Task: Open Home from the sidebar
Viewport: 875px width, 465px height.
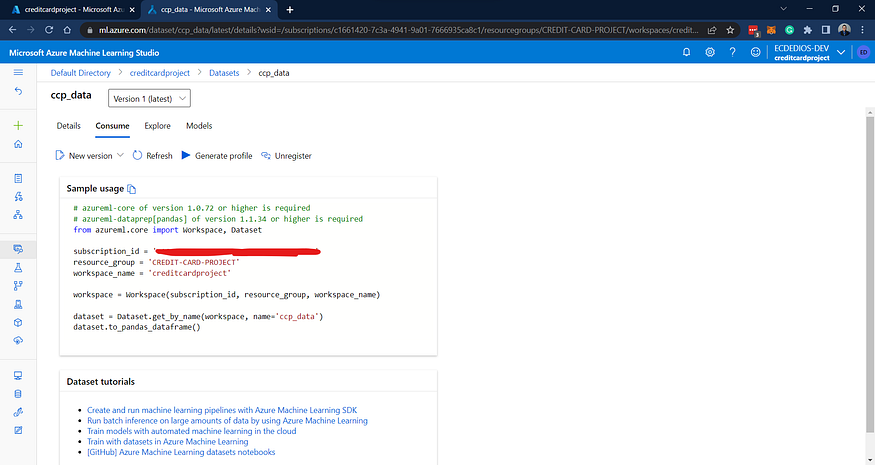Action: [x=18, y=144]
